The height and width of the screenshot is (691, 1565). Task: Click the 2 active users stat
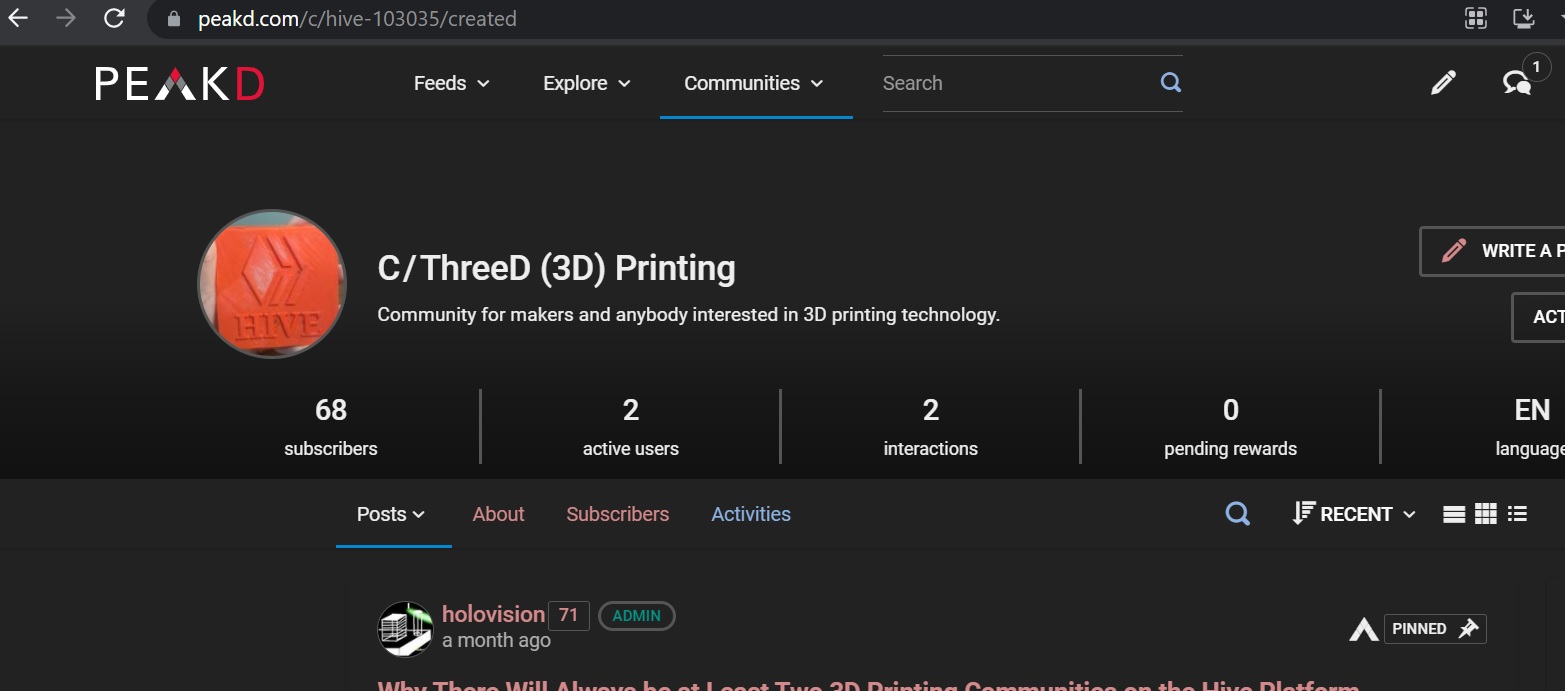(x=631, y=427)
